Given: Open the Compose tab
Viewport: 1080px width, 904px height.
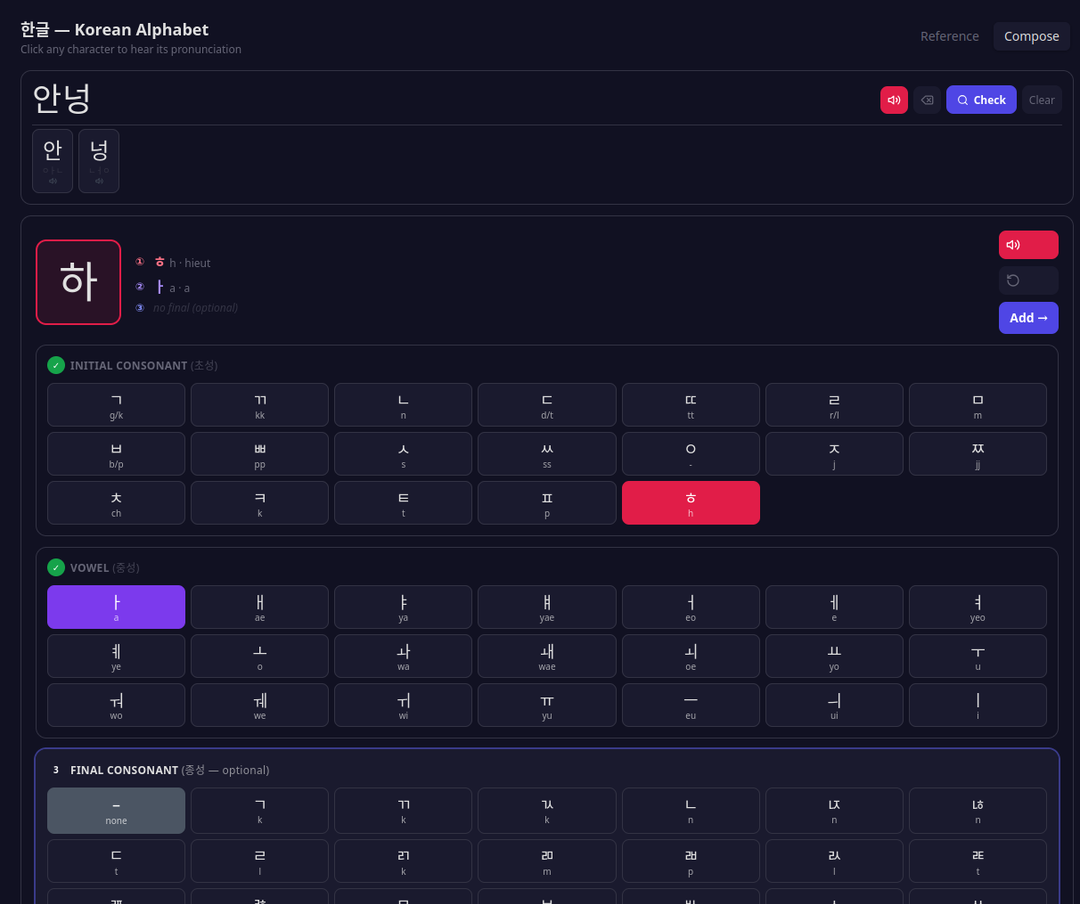Looking at the screenshot, I should [x=1031, y=36].
